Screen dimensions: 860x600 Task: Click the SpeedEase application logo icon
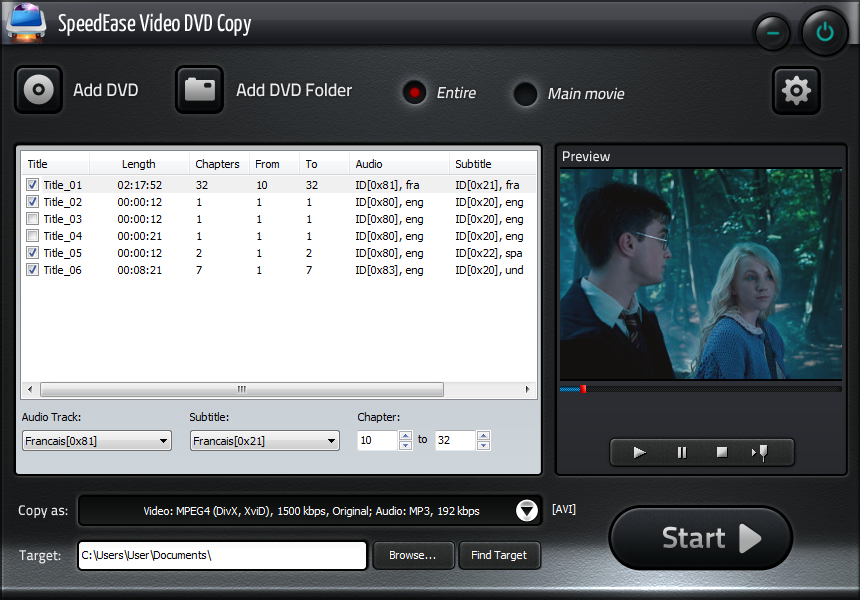coord(26,22)
